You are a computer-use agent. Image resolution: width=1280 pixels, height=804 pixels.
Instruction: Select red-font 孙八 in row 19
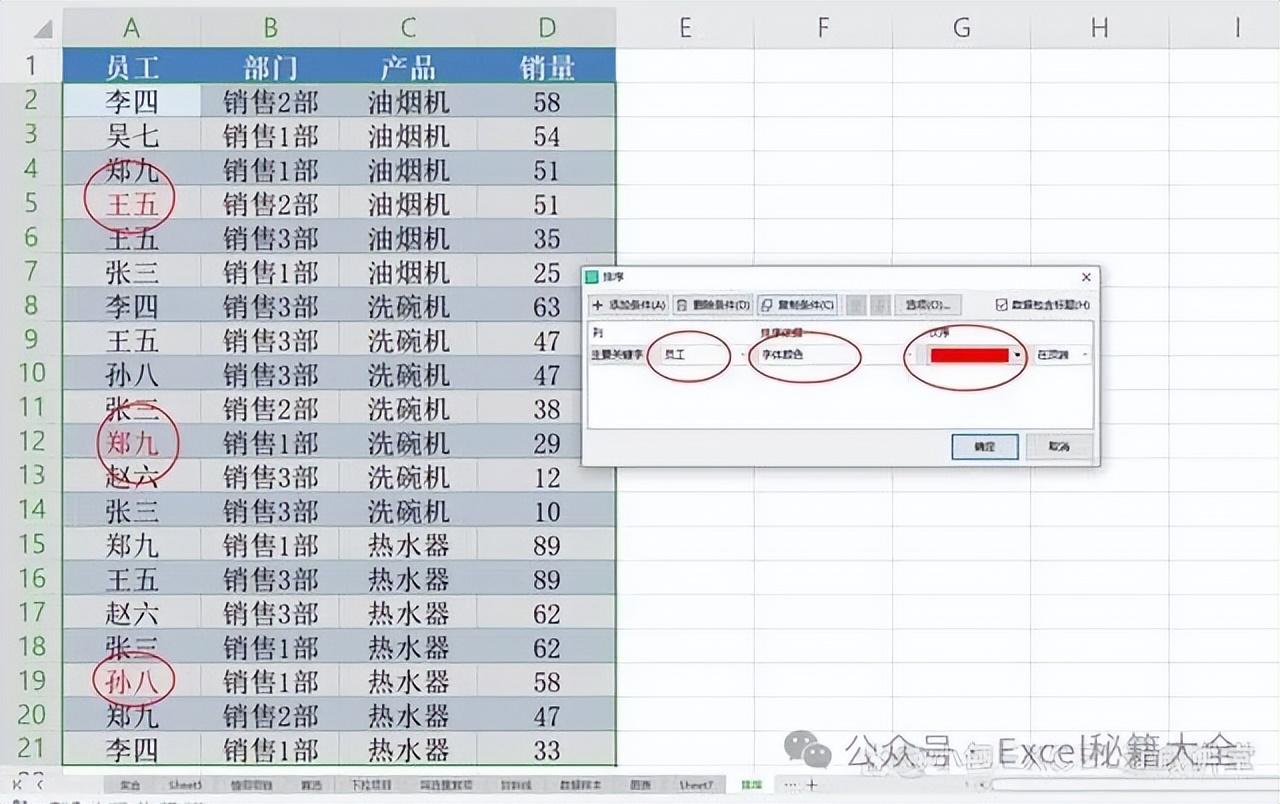point(131,681)
